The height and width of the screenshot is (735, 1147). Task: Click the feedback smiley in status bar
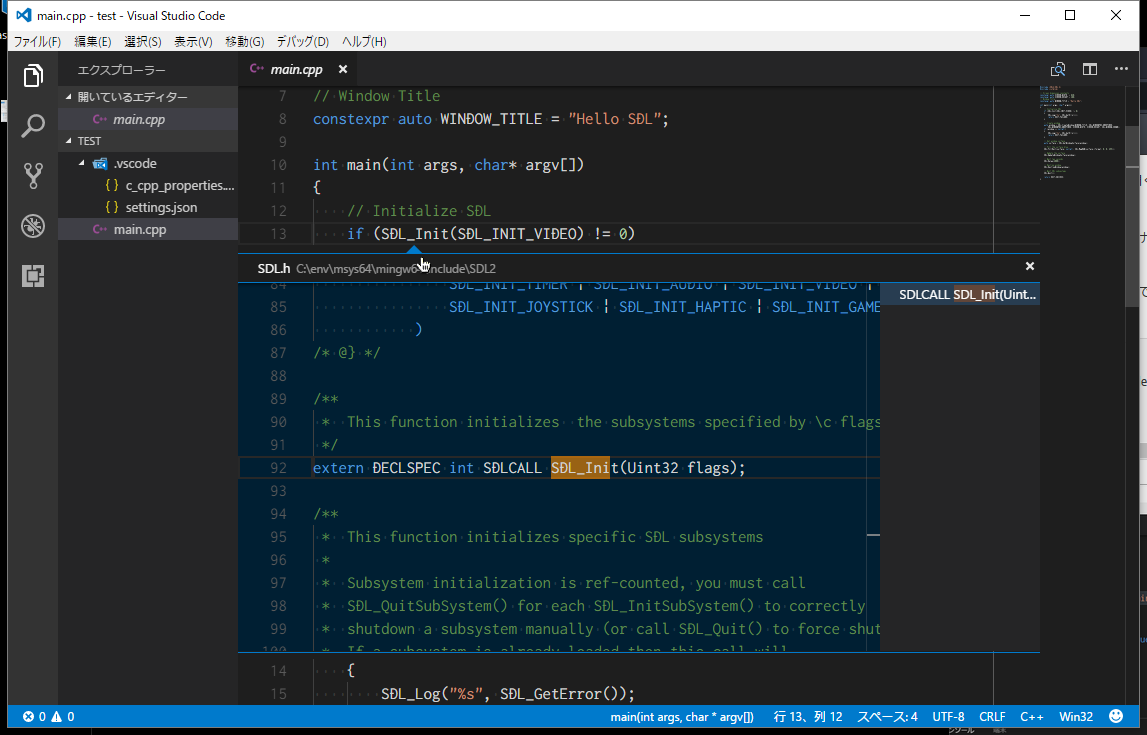point(1116,717)
